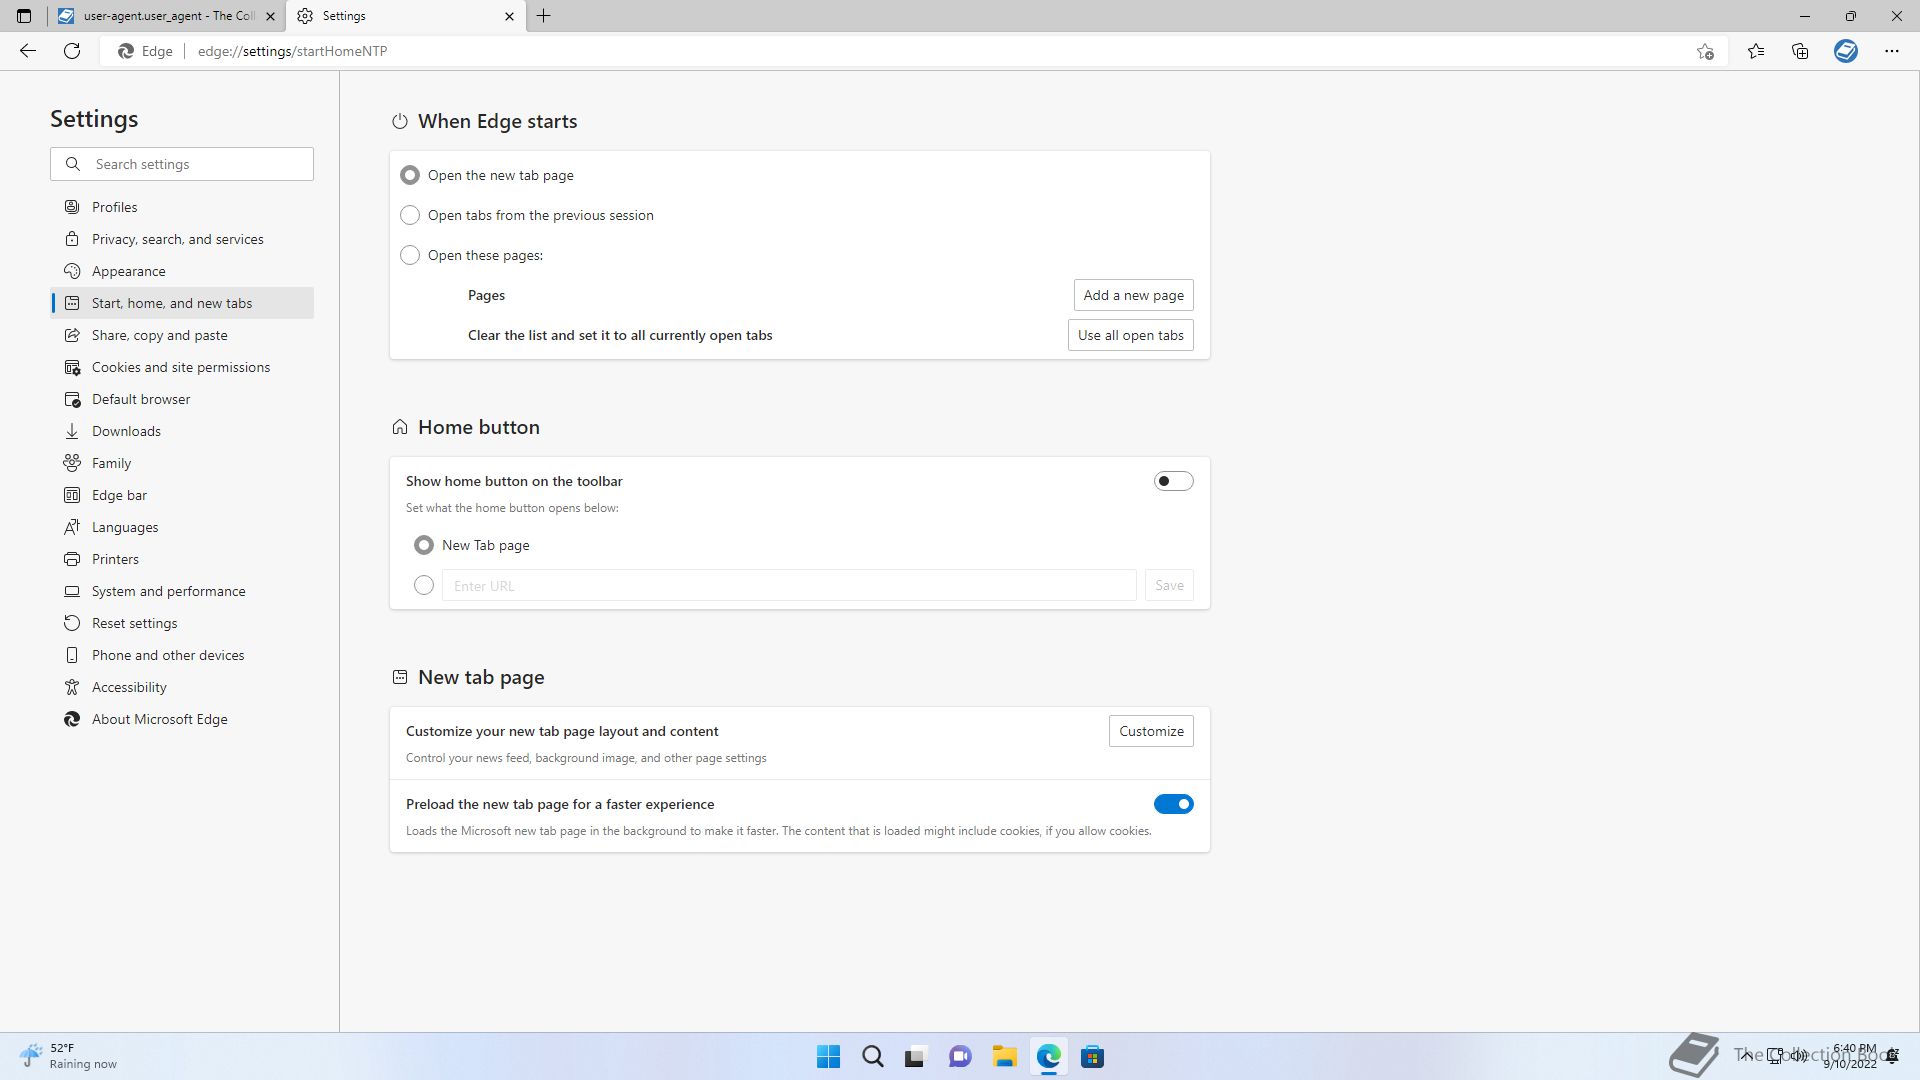
Task: Select Start, home, and new tabs
Action: tap(182, 303)
